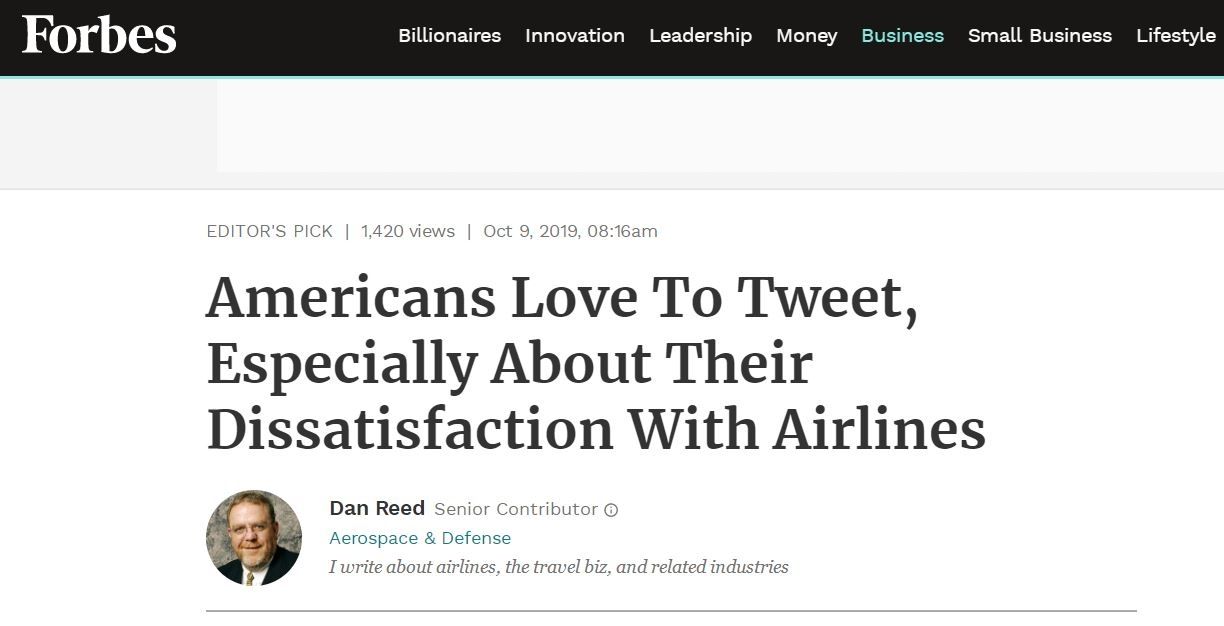Click the blank ad banner area
The height and width of the screenshot is (626, 1224).
pyautogui.click(x=720, y=126)
